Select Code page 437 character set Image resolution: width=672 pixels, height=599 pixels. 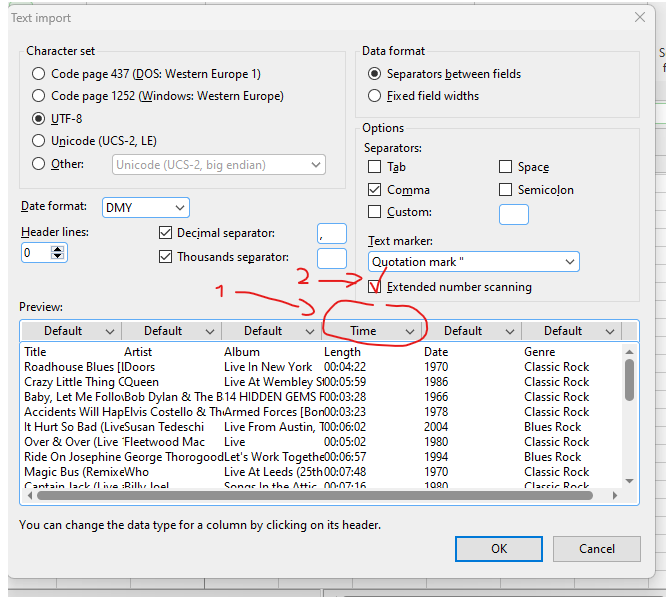(39, 74)
